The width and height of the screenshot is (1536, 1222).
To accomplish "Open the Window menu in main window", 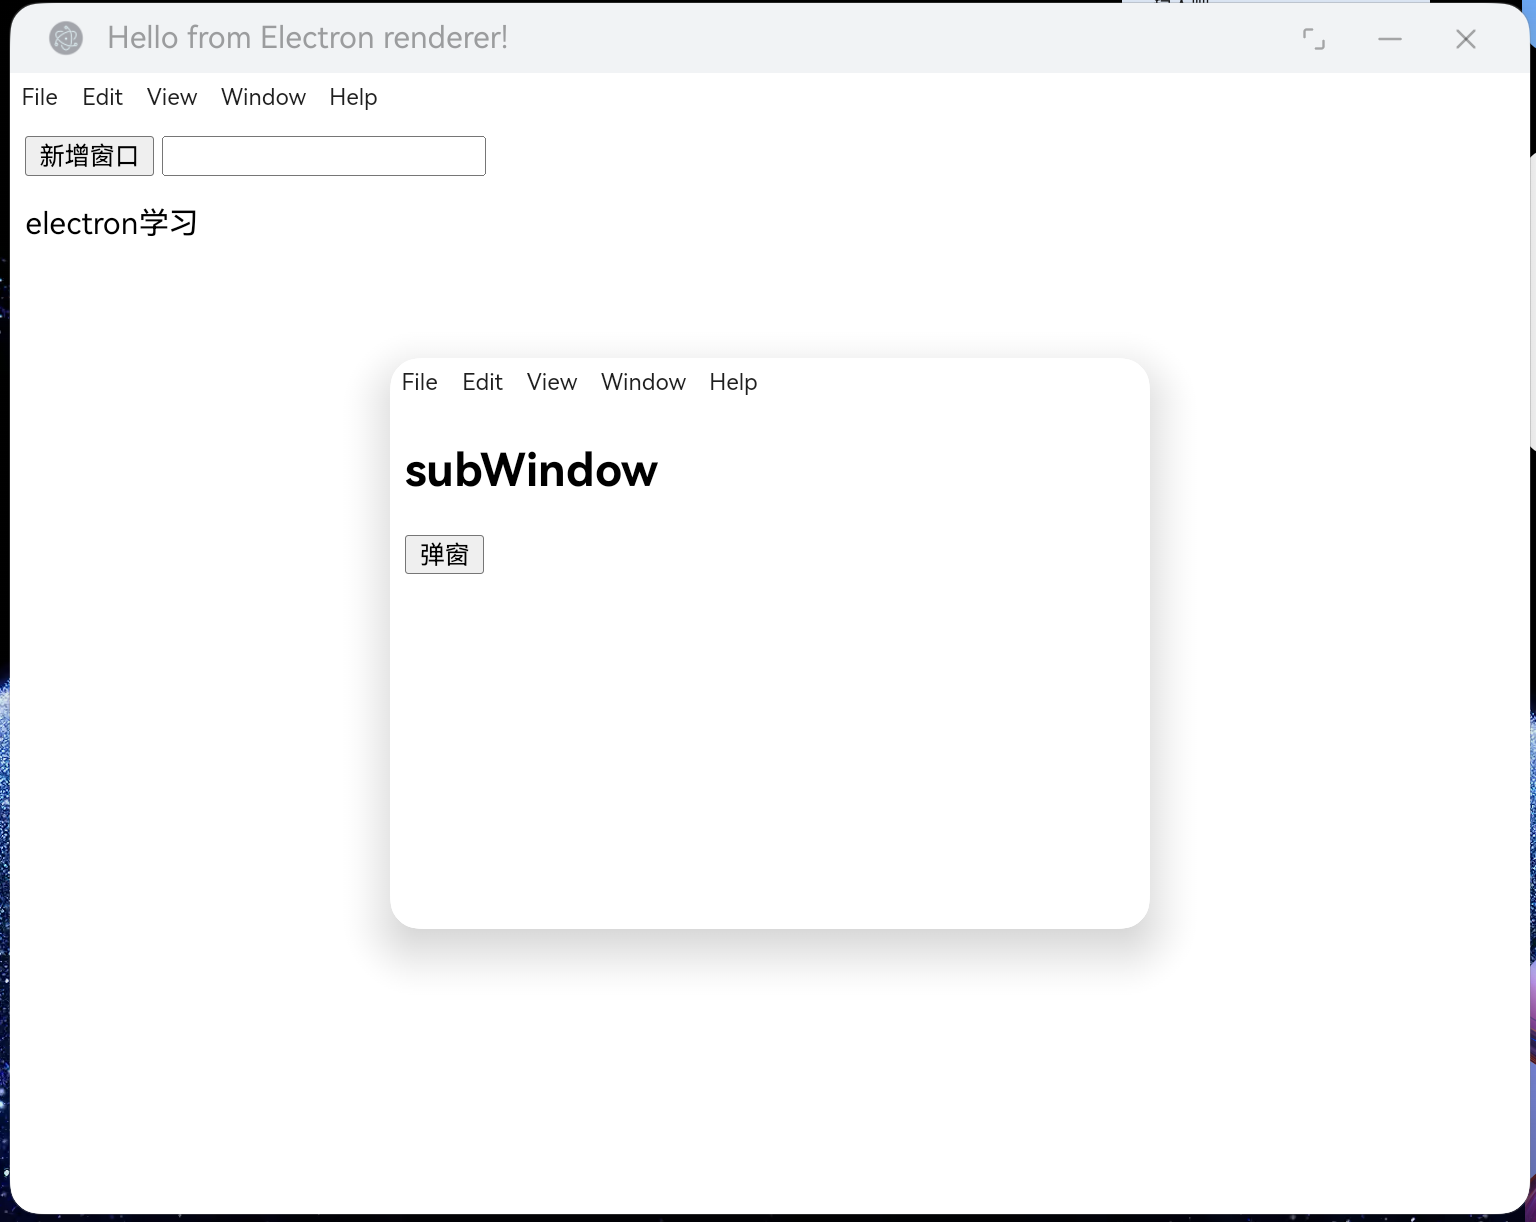I will click(x=263, y=97).
